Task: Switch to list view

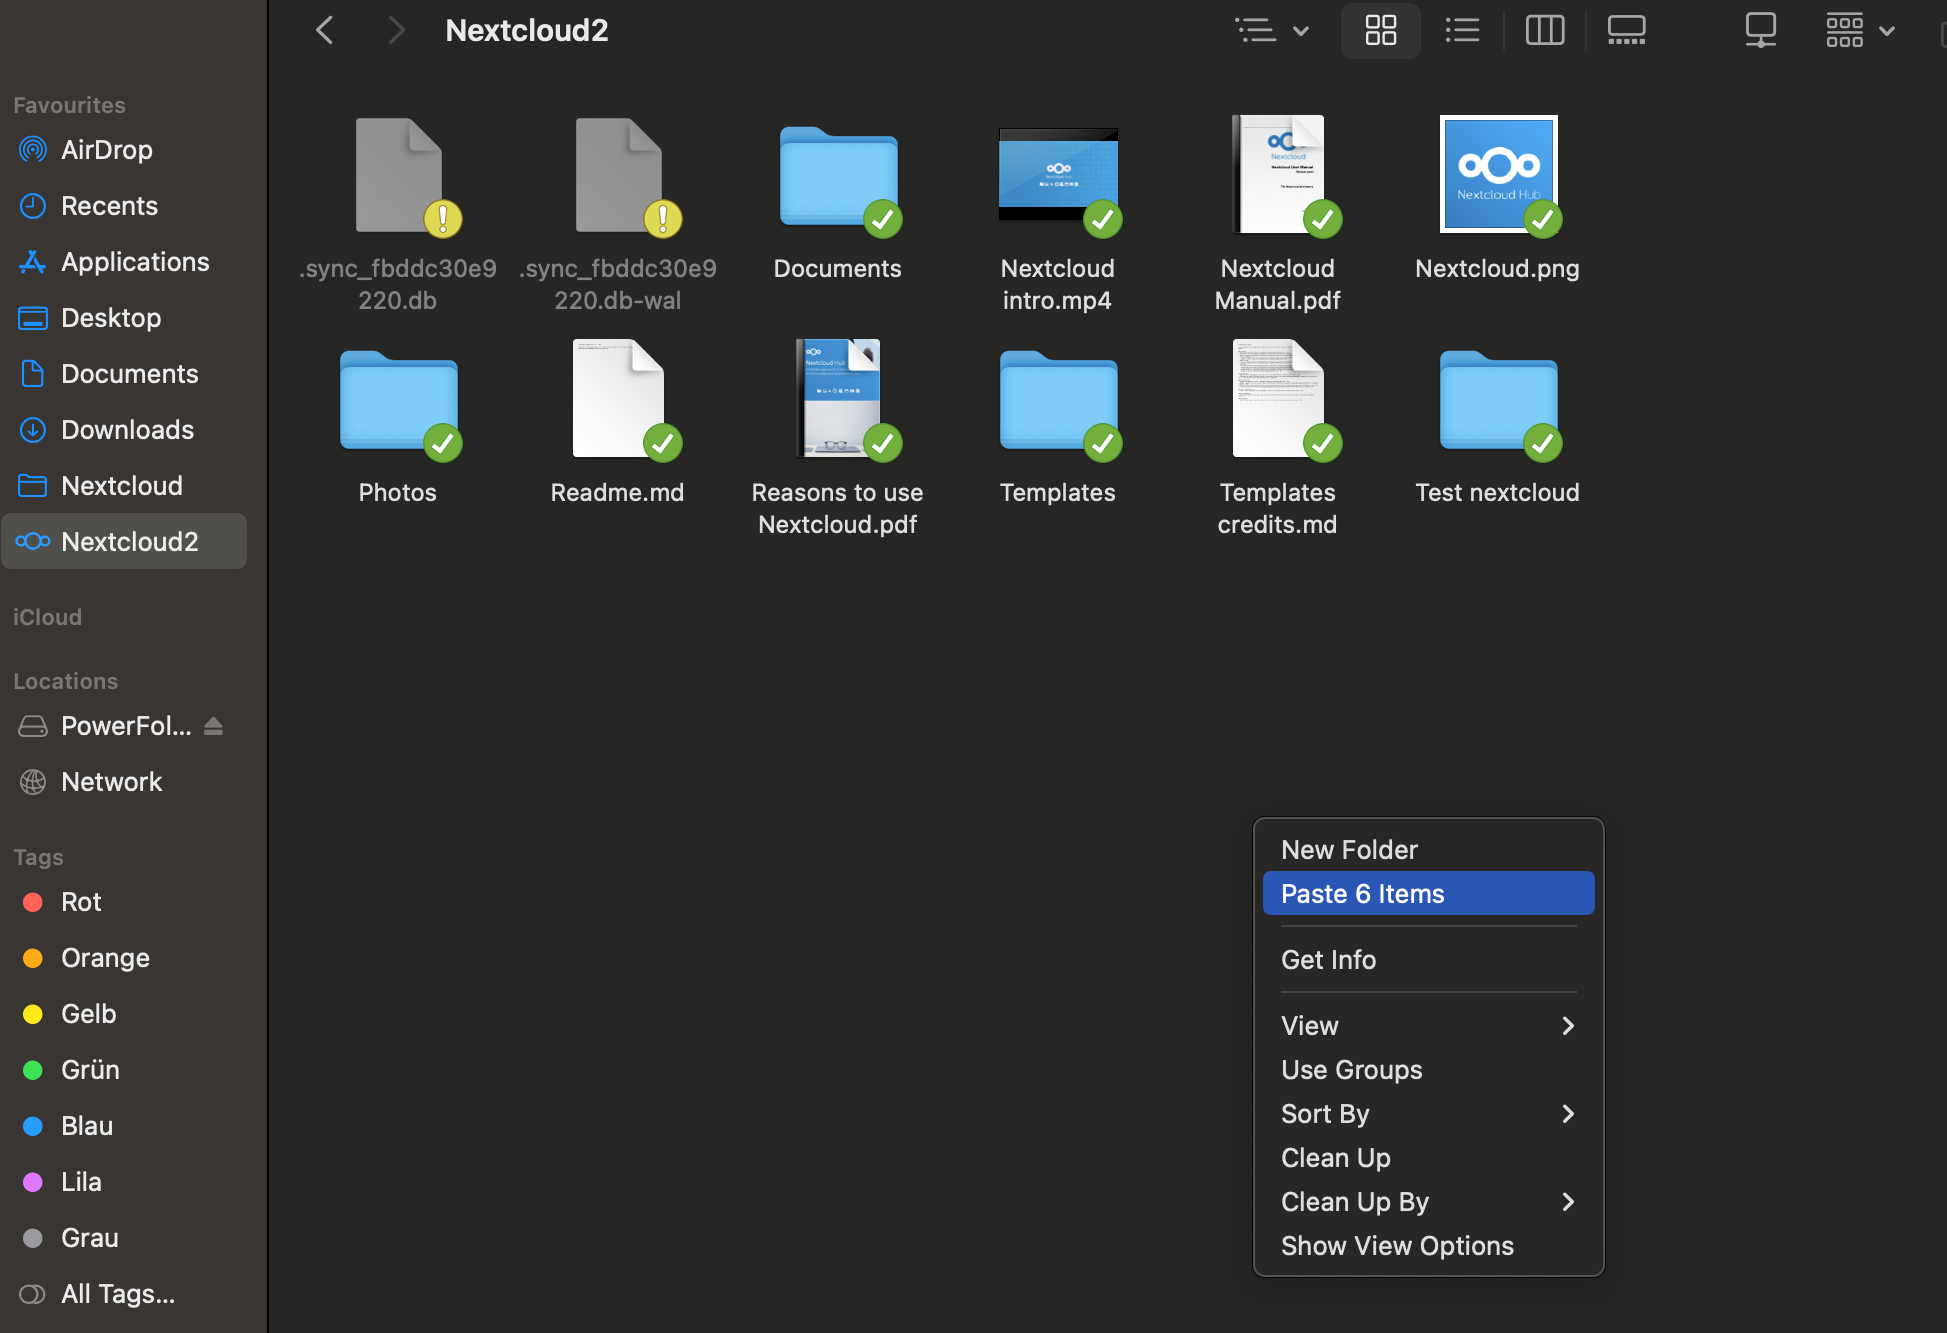Action: click(1462, 30)
